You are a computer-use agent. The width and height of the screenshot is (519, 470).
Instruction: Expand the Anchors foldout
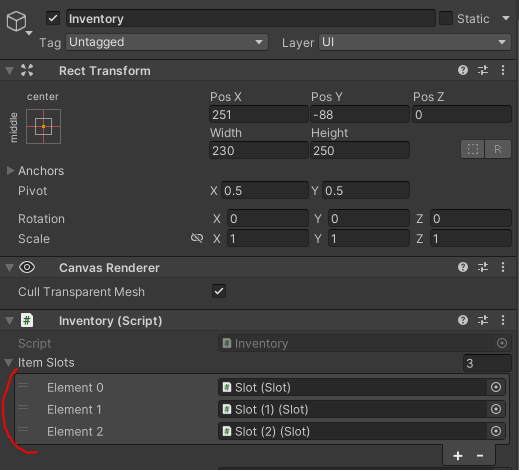coord(10,171)
